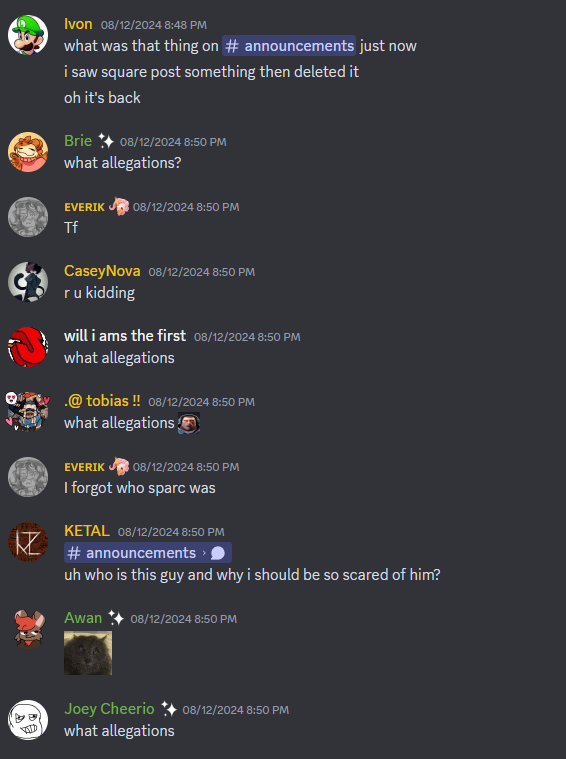This screenshot has width=566, height=759.
Task: Open the announcements channel mention in Ivon's message
Action: coord(289,46)
